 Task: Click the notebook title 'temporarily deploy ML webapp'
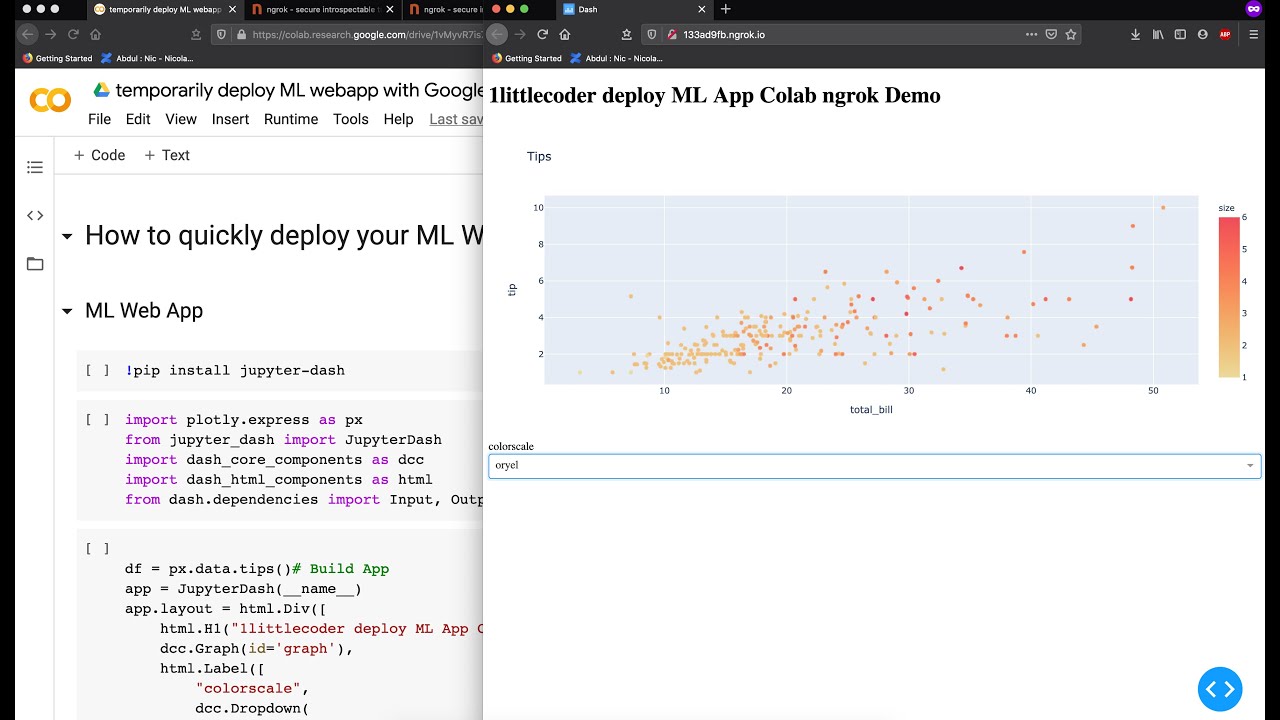coord(299,91)
